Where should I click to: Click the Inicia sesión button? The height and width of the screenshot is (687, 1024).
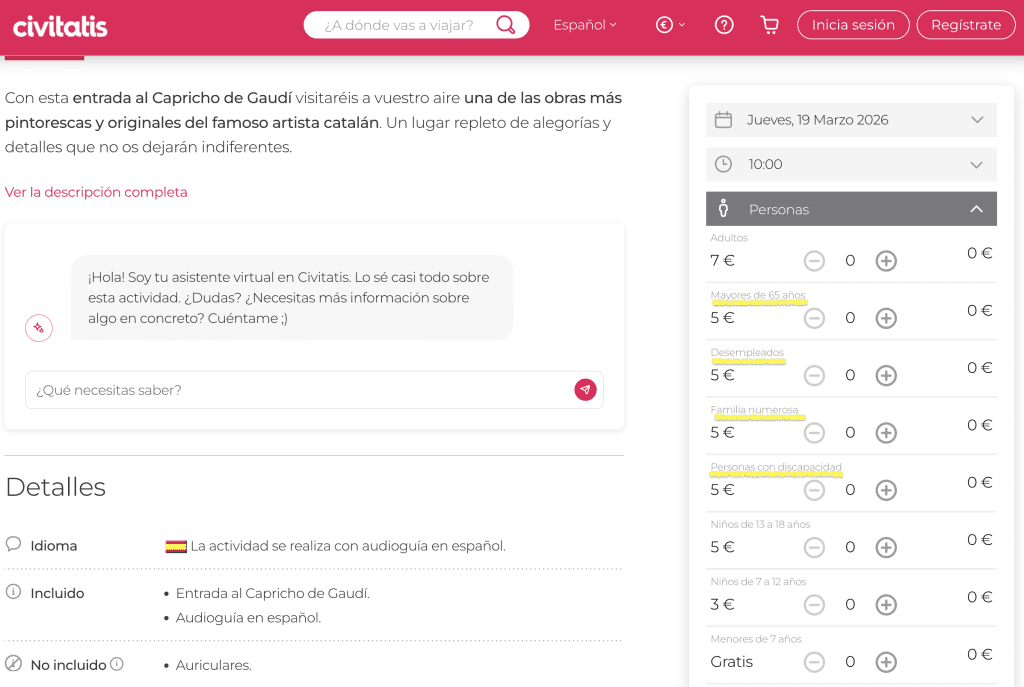[x=853, y=25]
